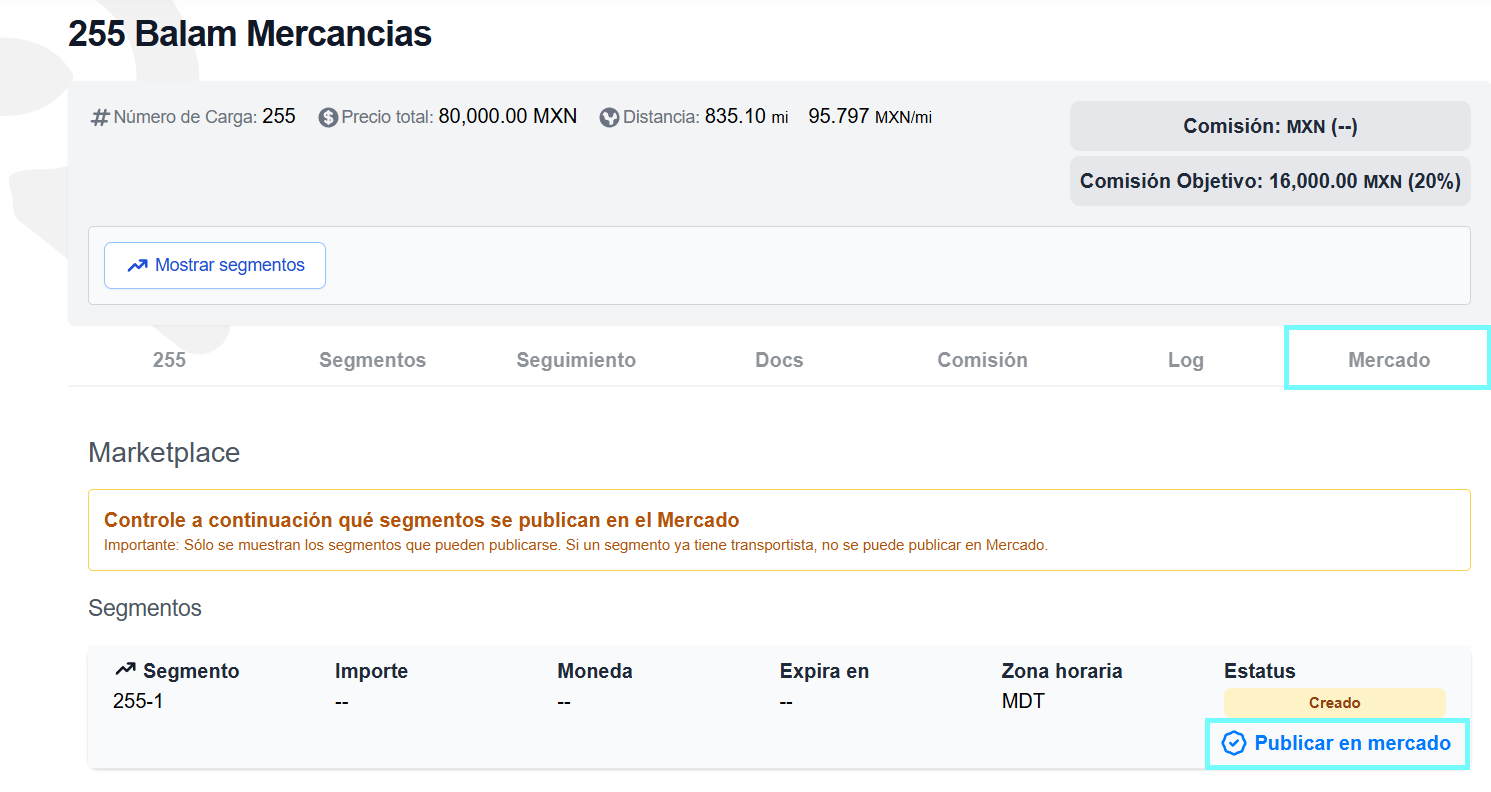Click the Creado status badge

tap(1334, 702)
